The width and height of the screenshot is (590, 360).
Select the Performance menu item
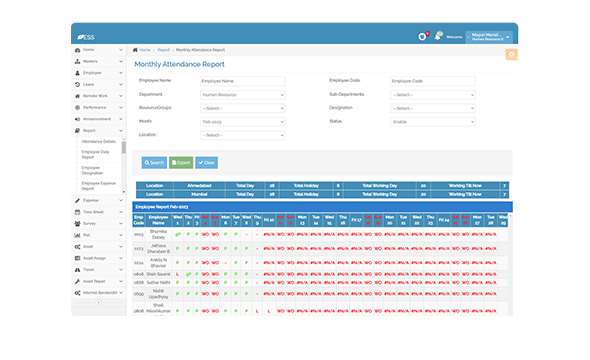[x=98, y=108]
